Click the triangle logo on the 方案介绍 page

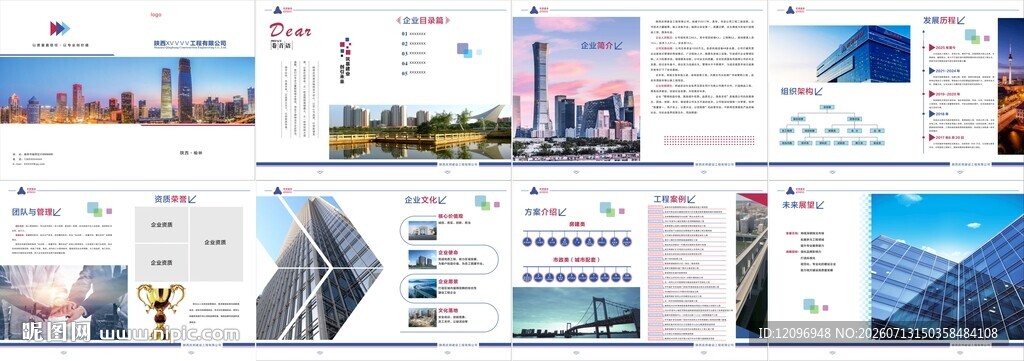(535, 191)
